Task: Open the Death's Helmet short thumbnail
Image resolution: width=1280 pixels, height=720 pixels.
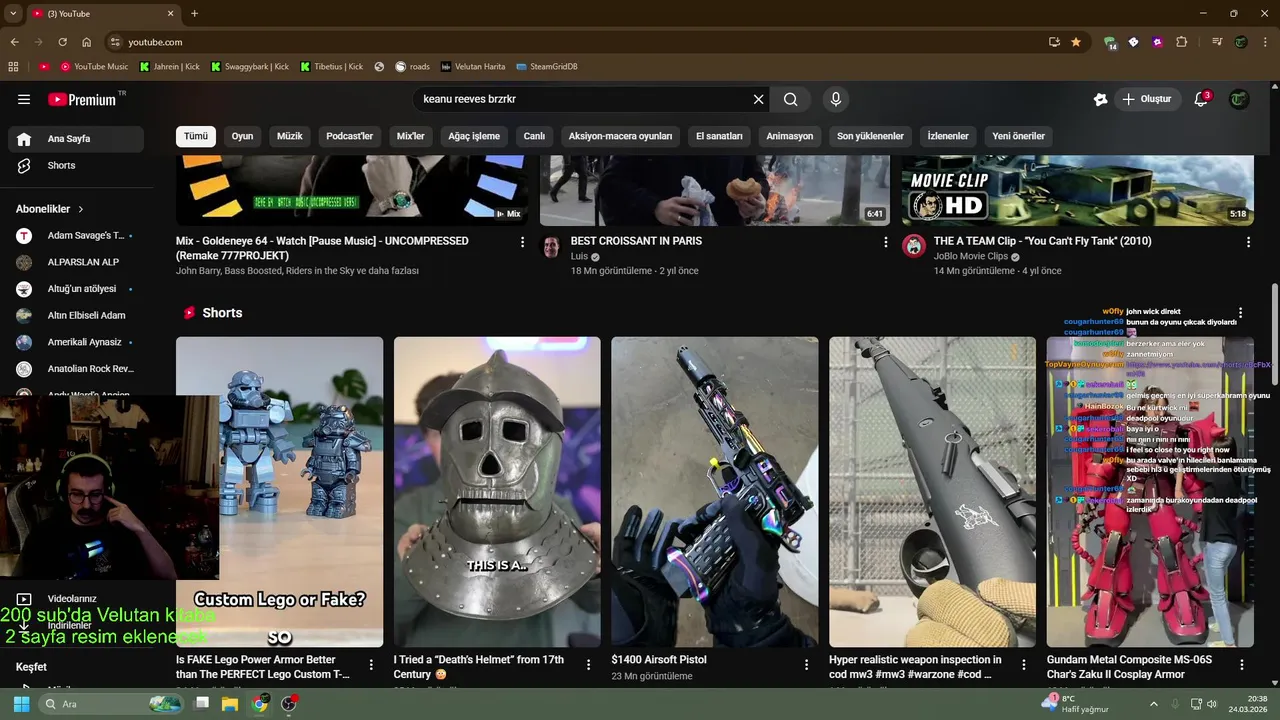Action: tap(497, 492)
